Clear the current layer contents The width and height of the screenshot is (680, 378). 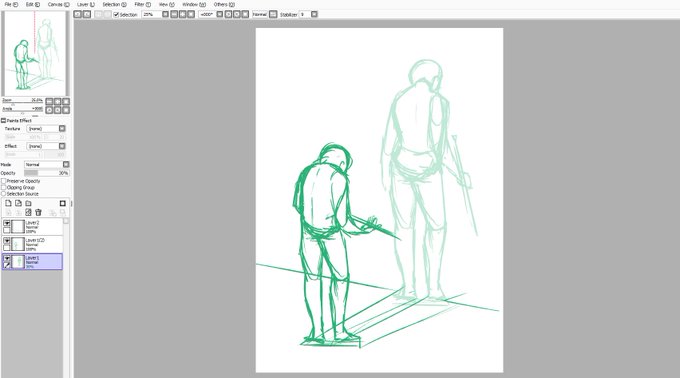pos(28,212)
